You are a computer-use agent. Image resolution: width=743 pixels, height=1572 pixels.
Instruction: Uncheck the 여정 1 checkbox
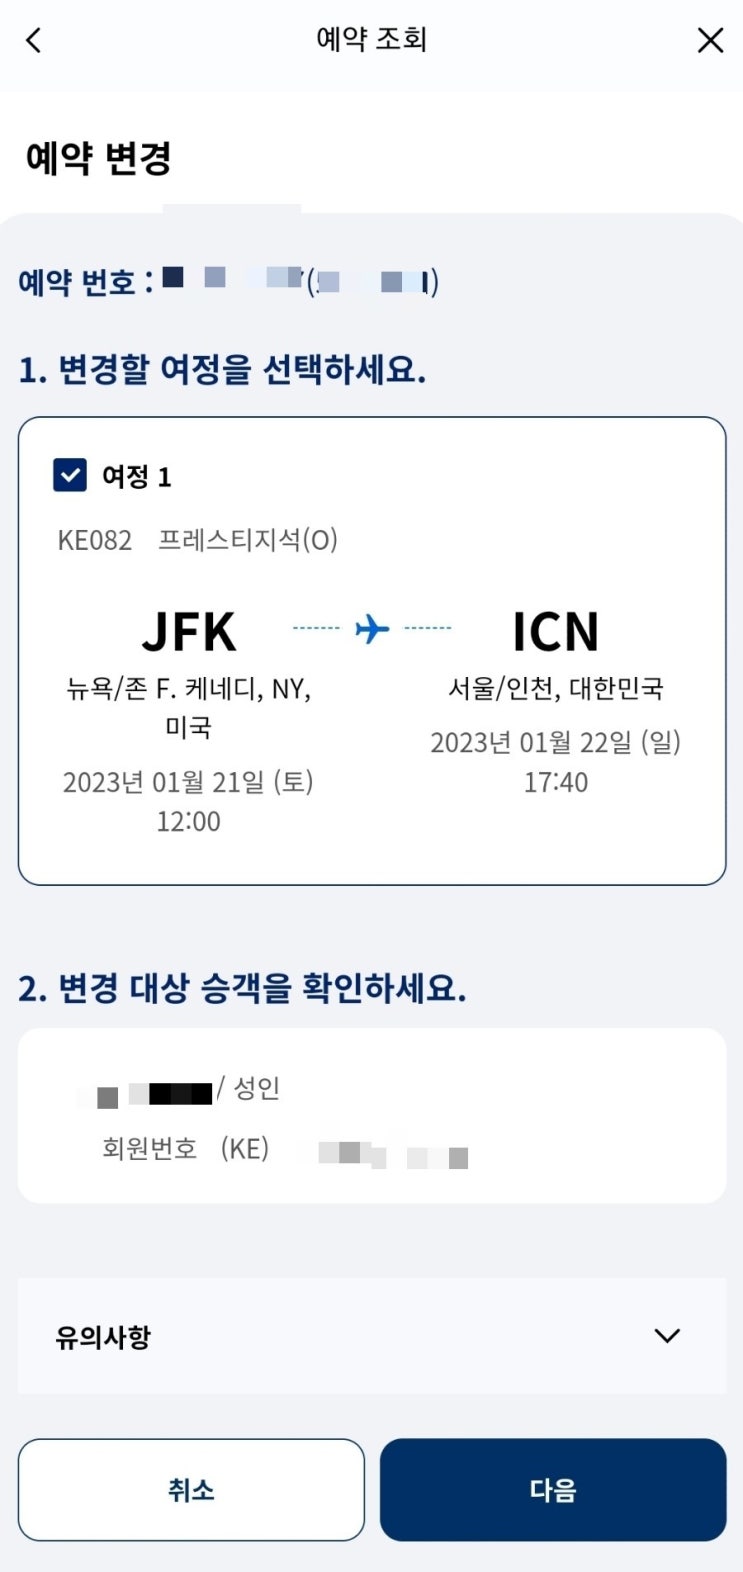pyautogui.click(x=70, y=476)
